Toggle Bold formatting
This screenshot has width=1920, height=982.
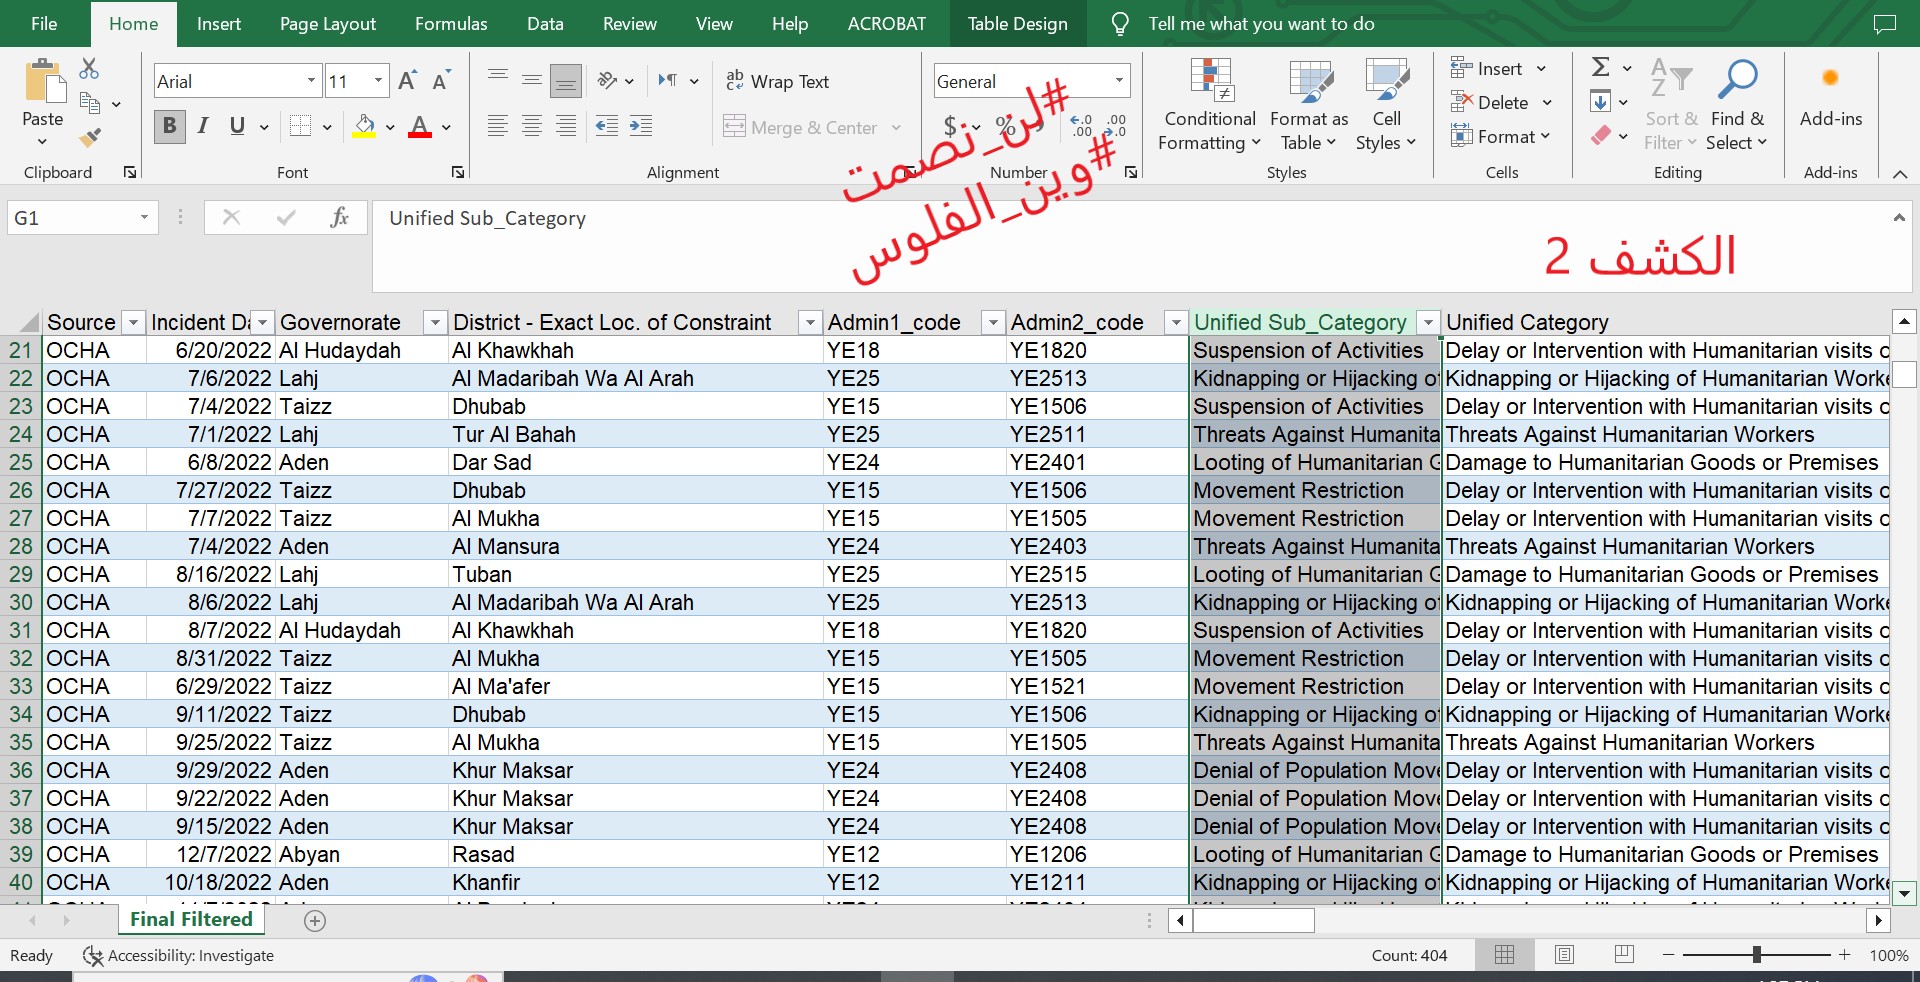[x=169, y=126]
